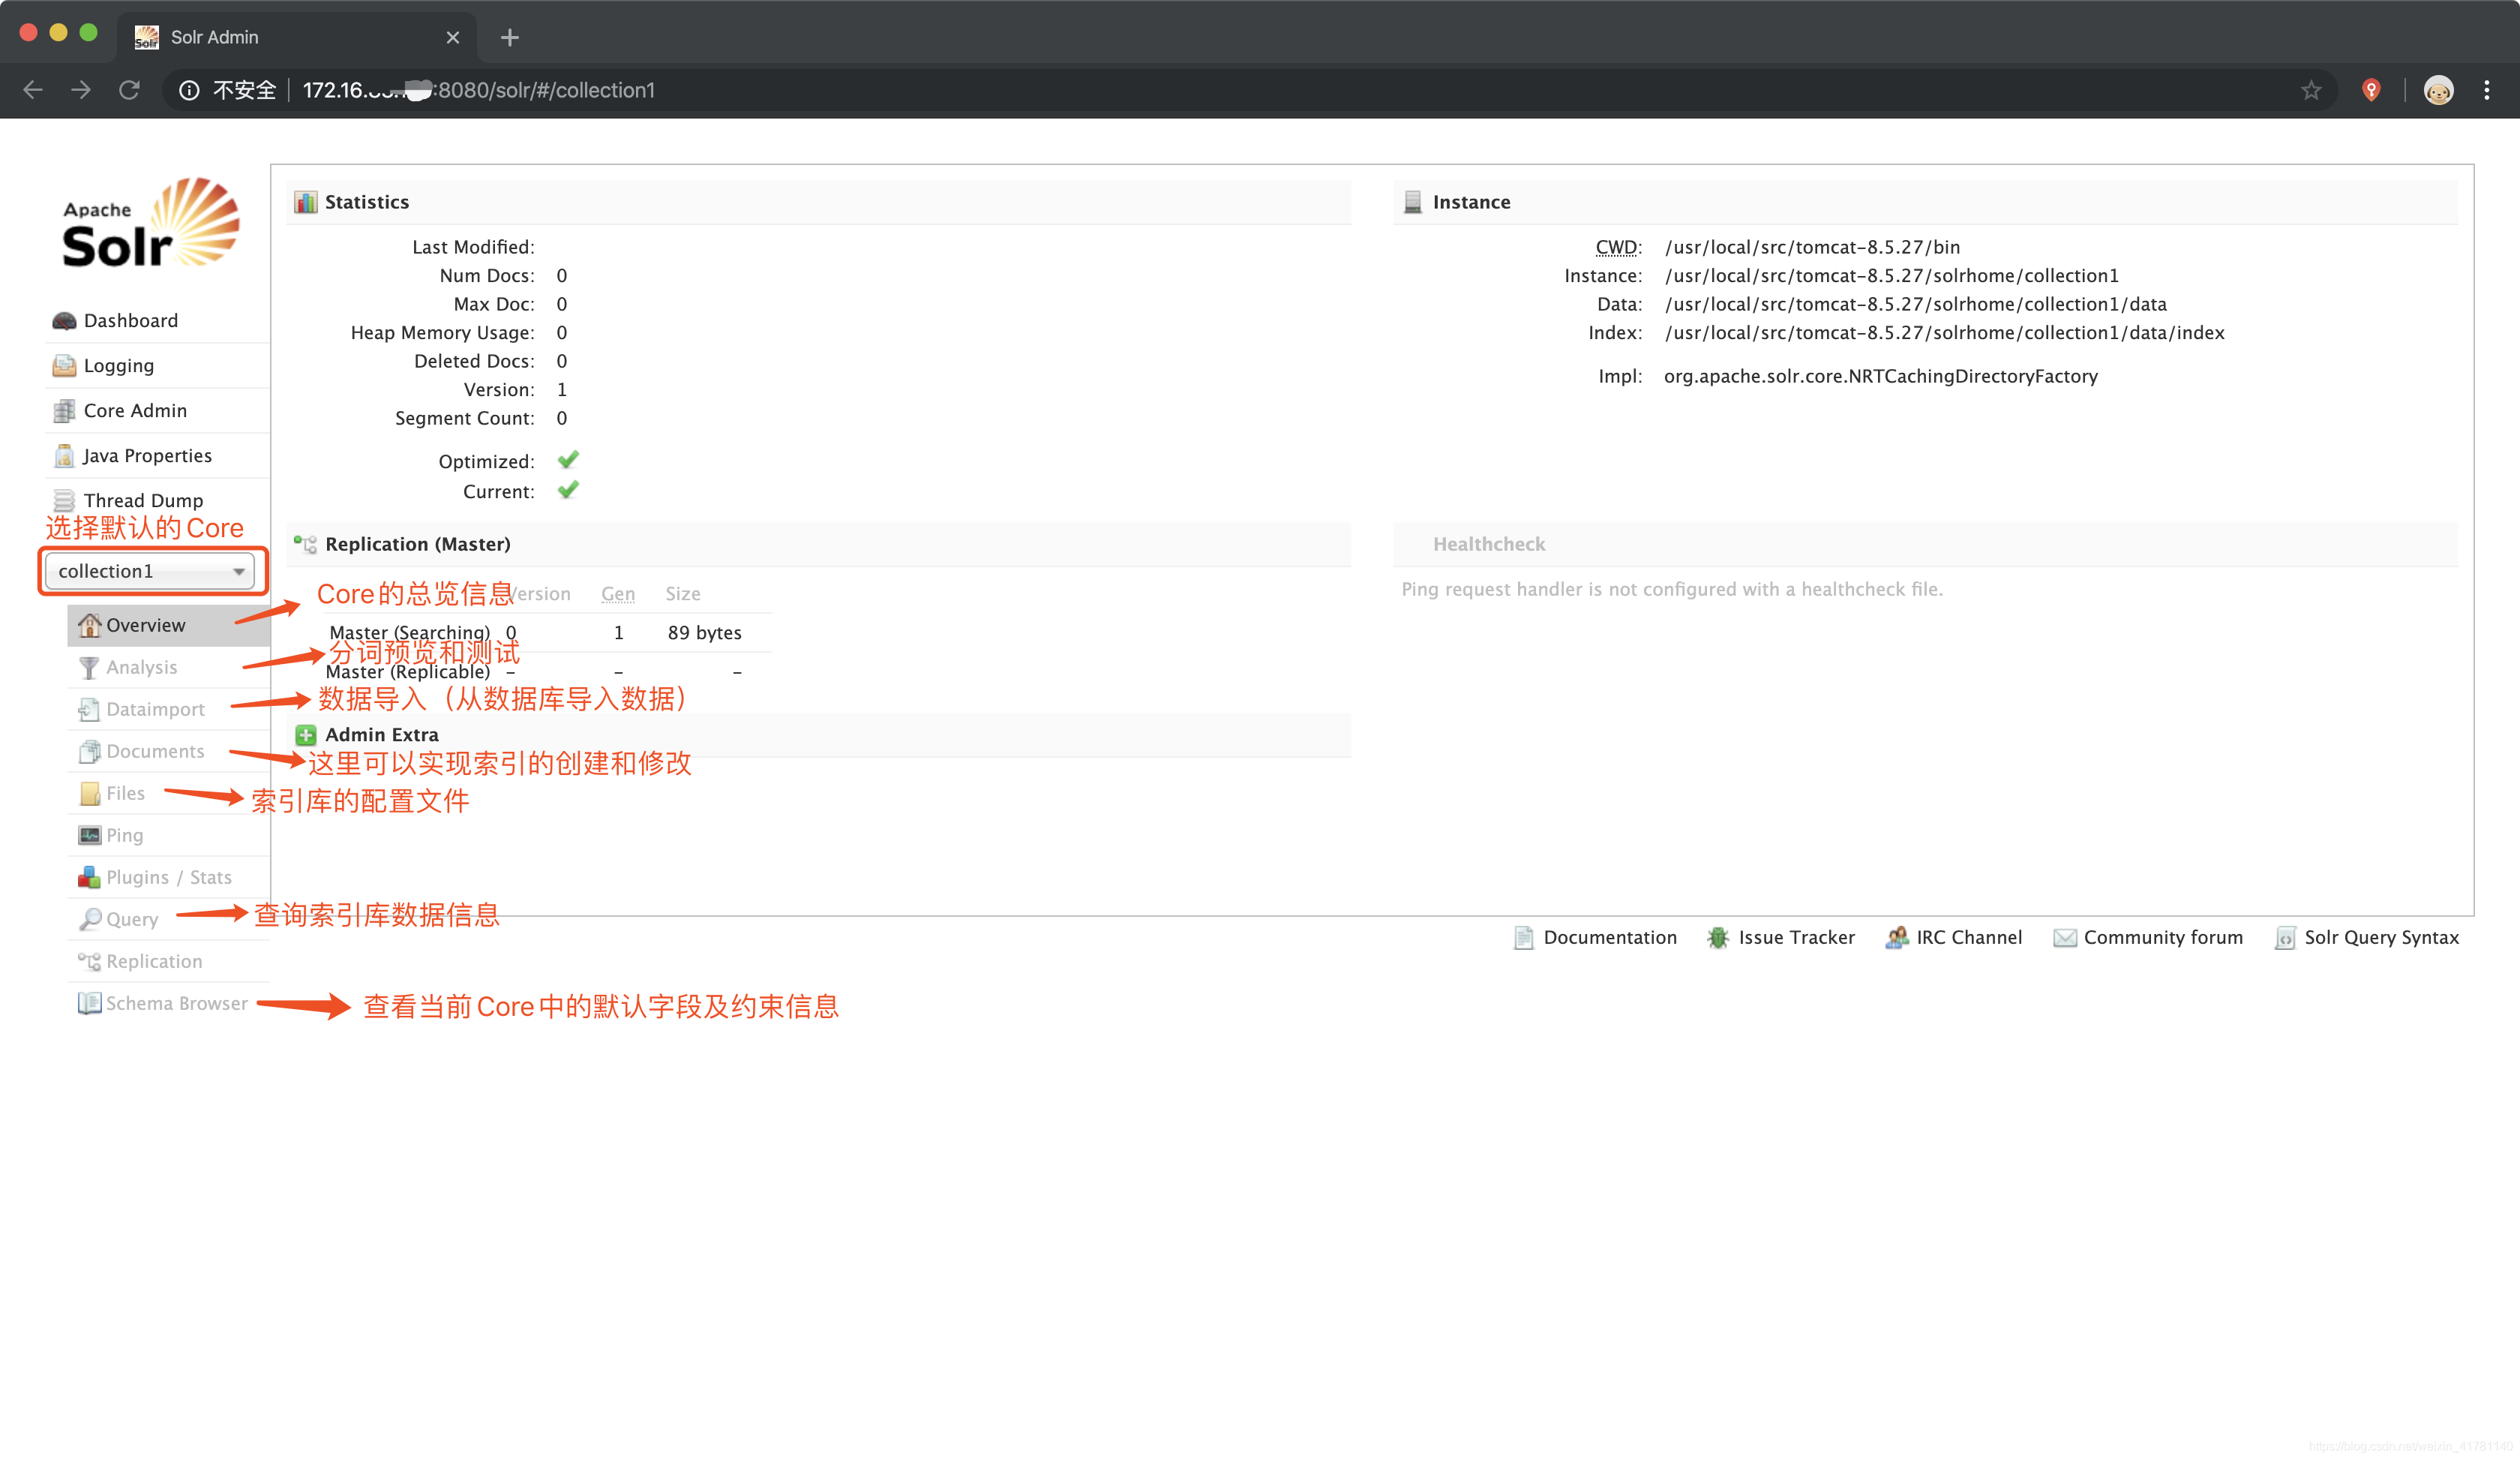Click the browser address bar URL

click(479, 91)
